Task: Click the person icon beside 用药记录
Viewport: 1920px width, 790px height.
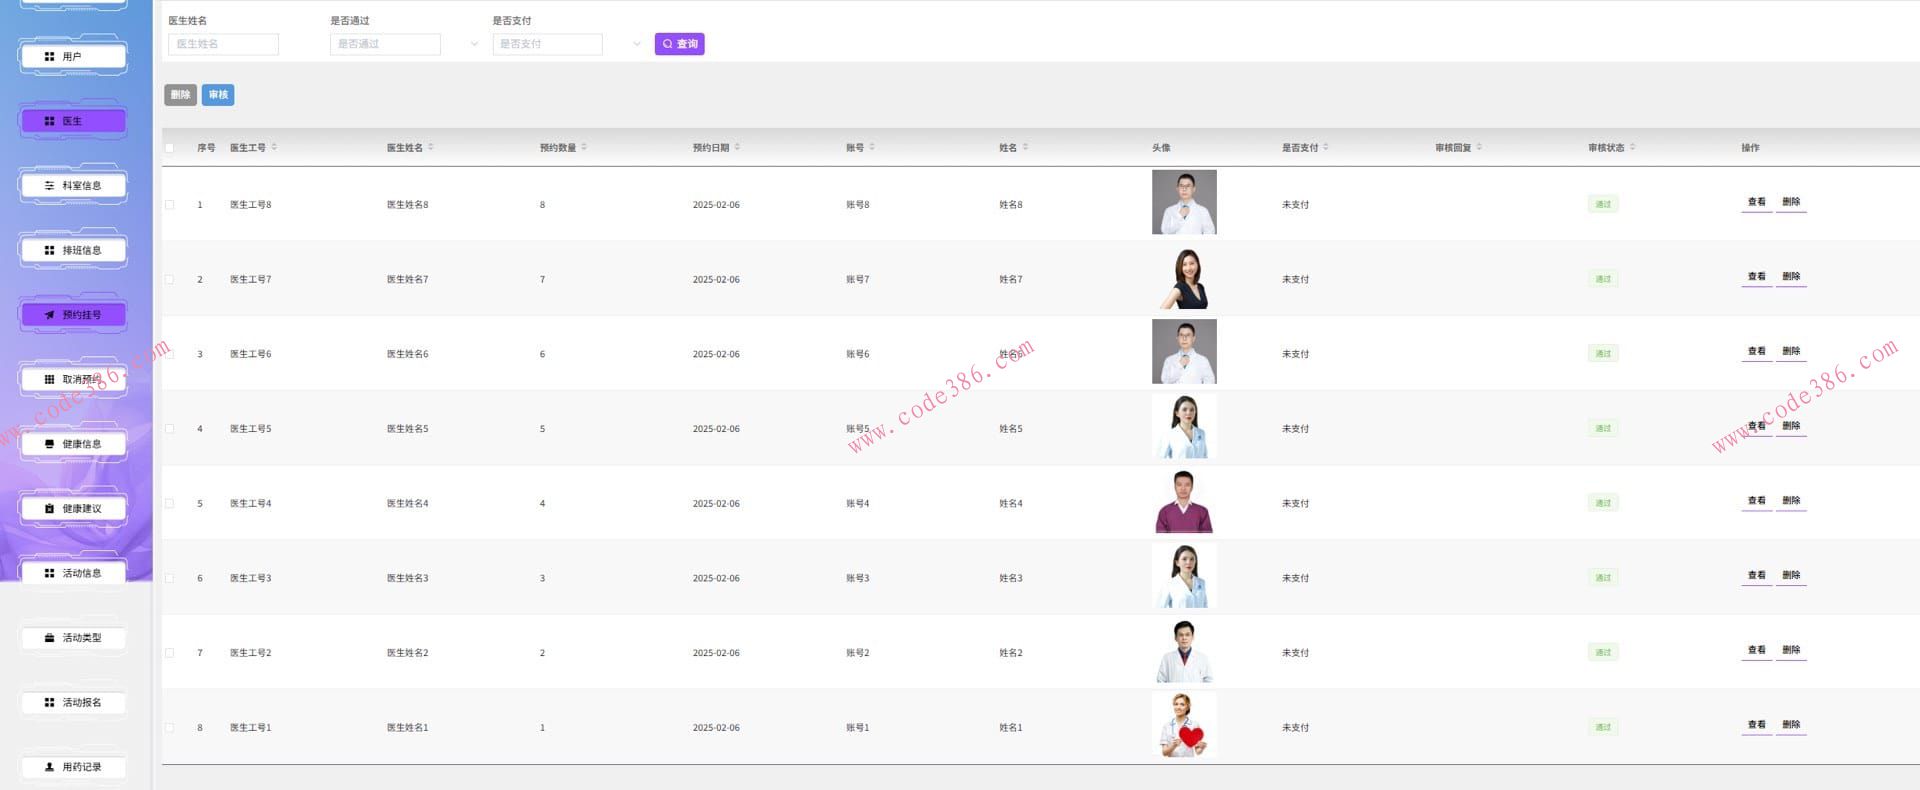Action: coord(49,767)
